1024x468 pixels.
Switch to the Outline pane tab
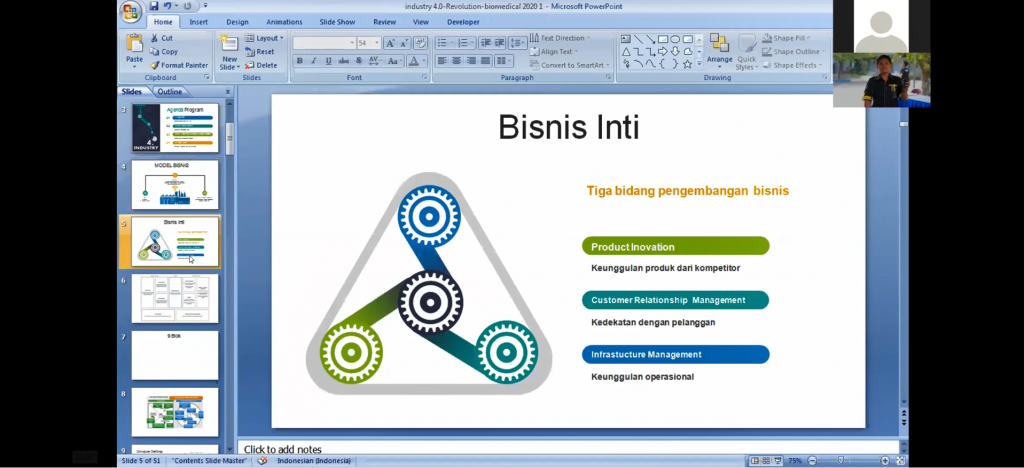[x=169, y=91]
